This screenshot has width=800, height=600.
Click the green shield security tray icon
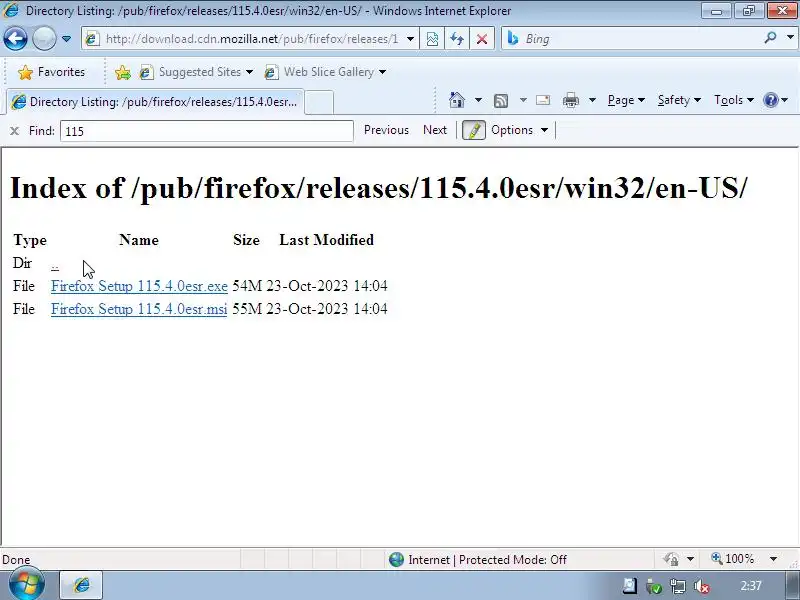(654, 587)
